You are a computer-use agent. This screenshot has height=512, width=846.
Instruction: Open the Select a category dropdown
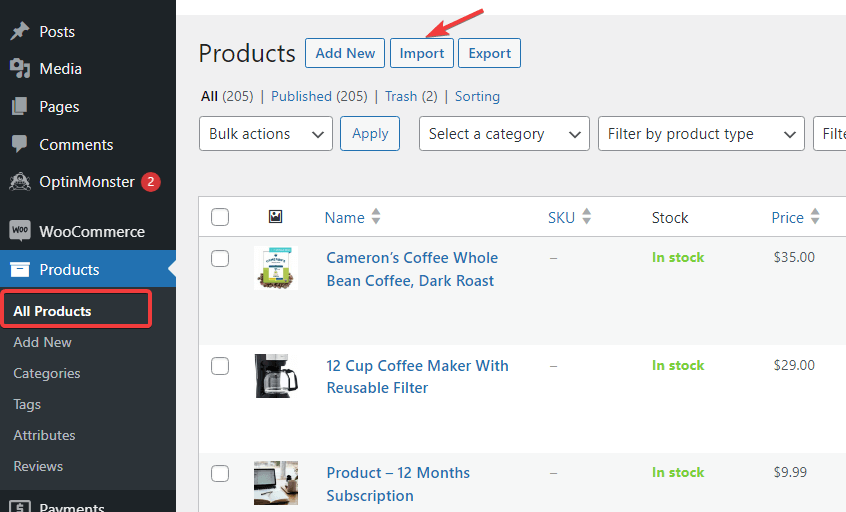coord(504,134)
